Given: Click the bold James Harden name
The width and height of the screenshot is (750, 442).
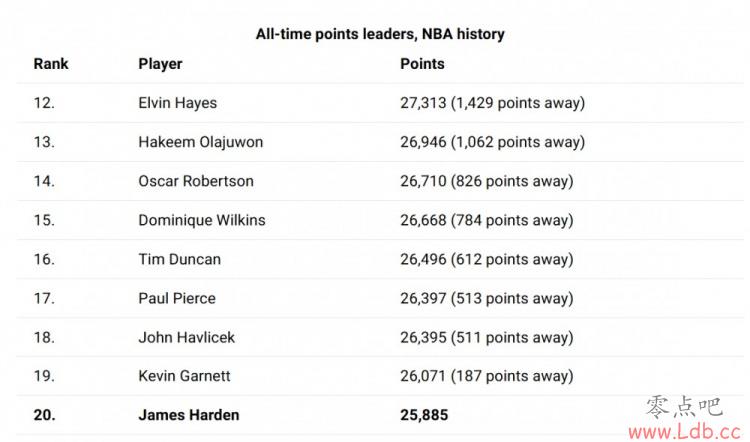Looking at the screenshot, I should (x=189, y=415).
